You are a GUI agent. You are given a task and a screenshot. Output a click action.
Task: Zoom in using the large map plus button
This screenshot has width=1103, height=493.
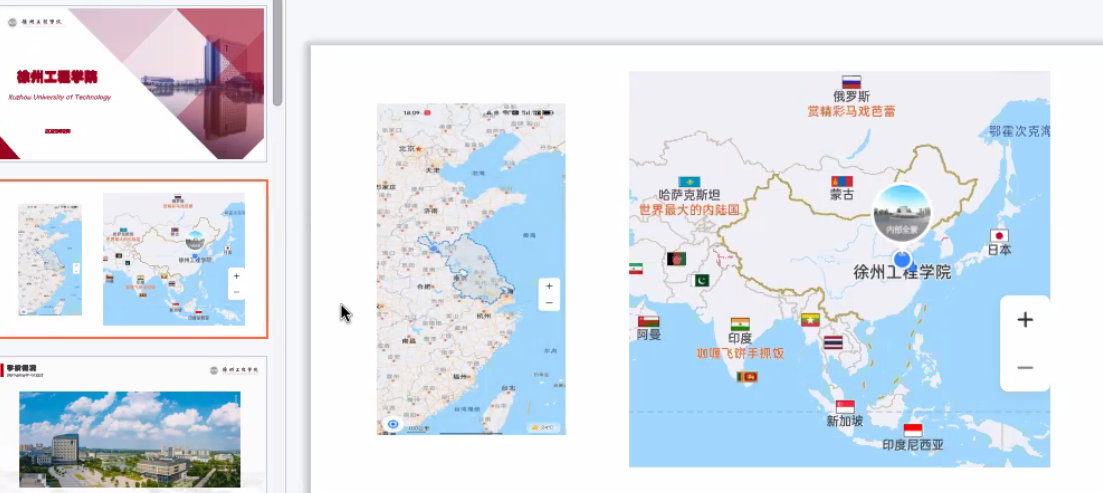(1025, 320)
